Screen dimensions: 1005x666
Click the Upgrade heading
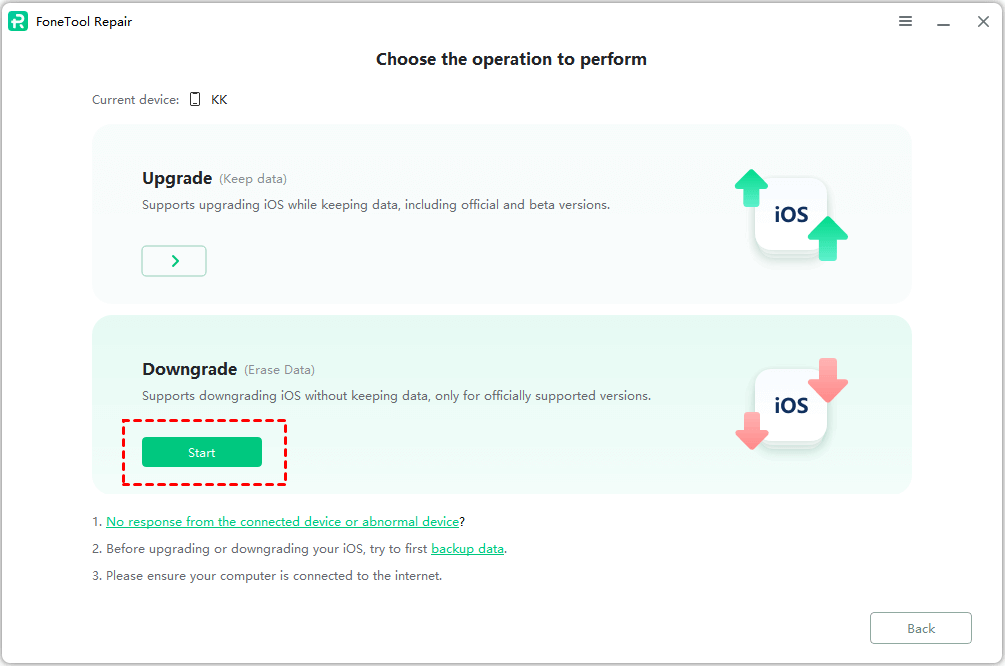pyautogui.click(x=177, y=178)
